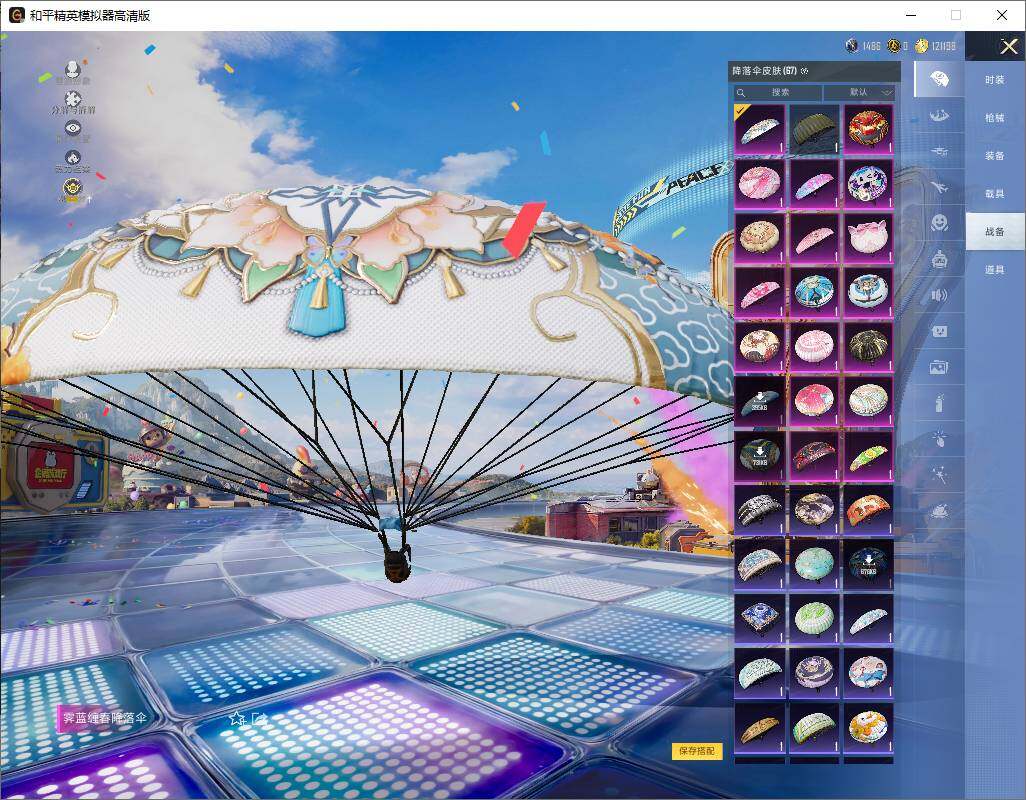Switch to the 枪械 tab
Viewport: 1026px width, 800px height.
(x=995, y=118)
